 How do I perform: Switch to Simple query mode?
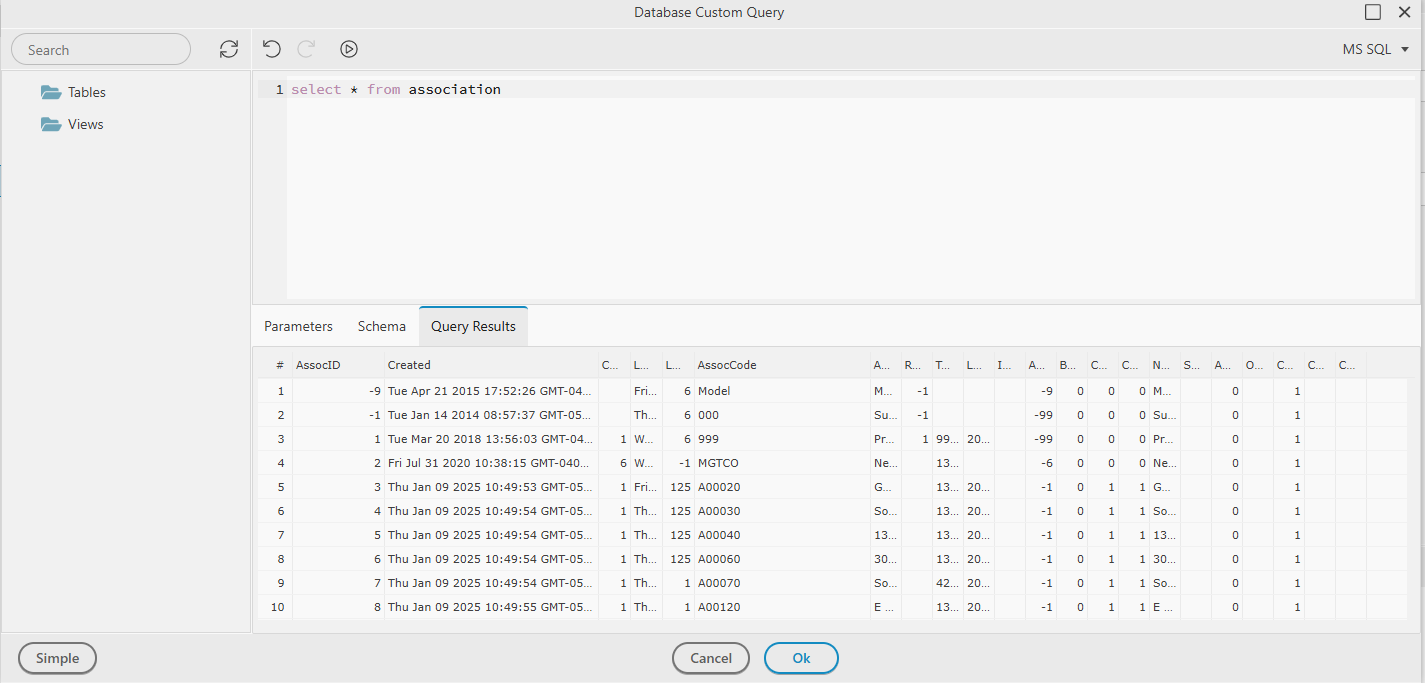click(x=57, y=658)
